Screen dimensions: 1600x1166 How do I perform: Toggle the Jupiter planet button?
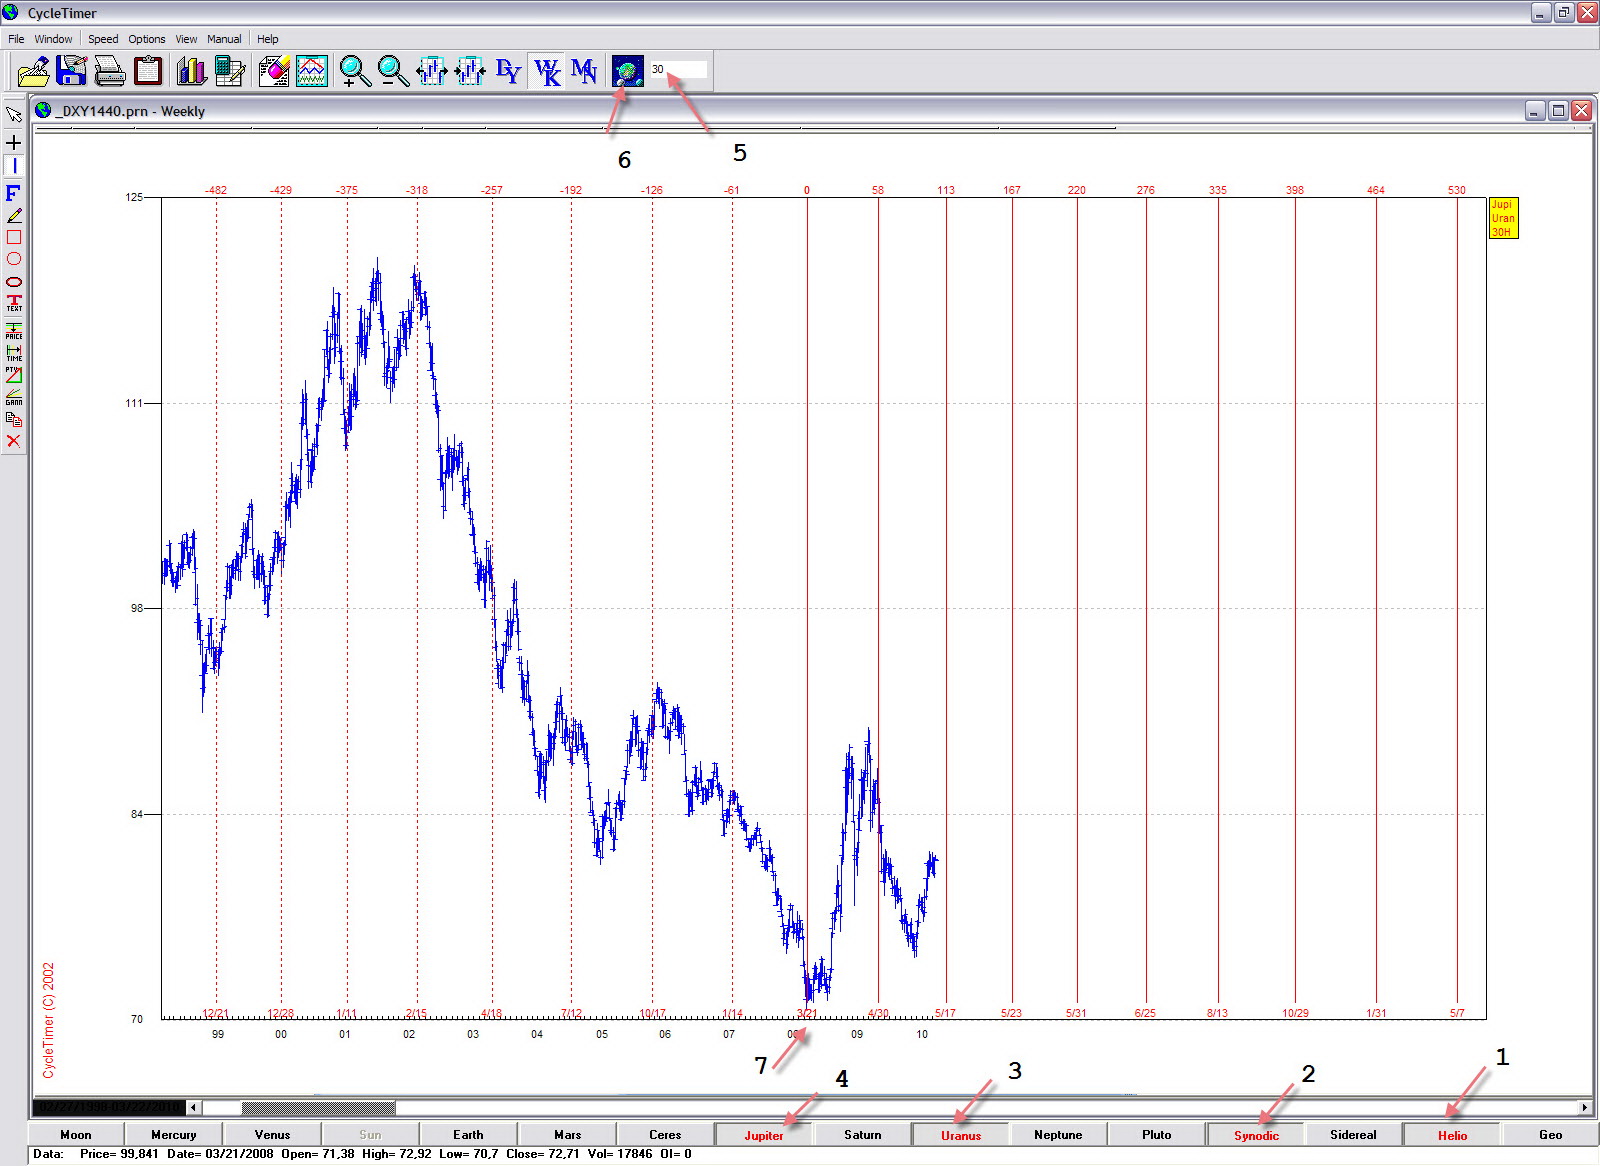(x=764, y=1135)
